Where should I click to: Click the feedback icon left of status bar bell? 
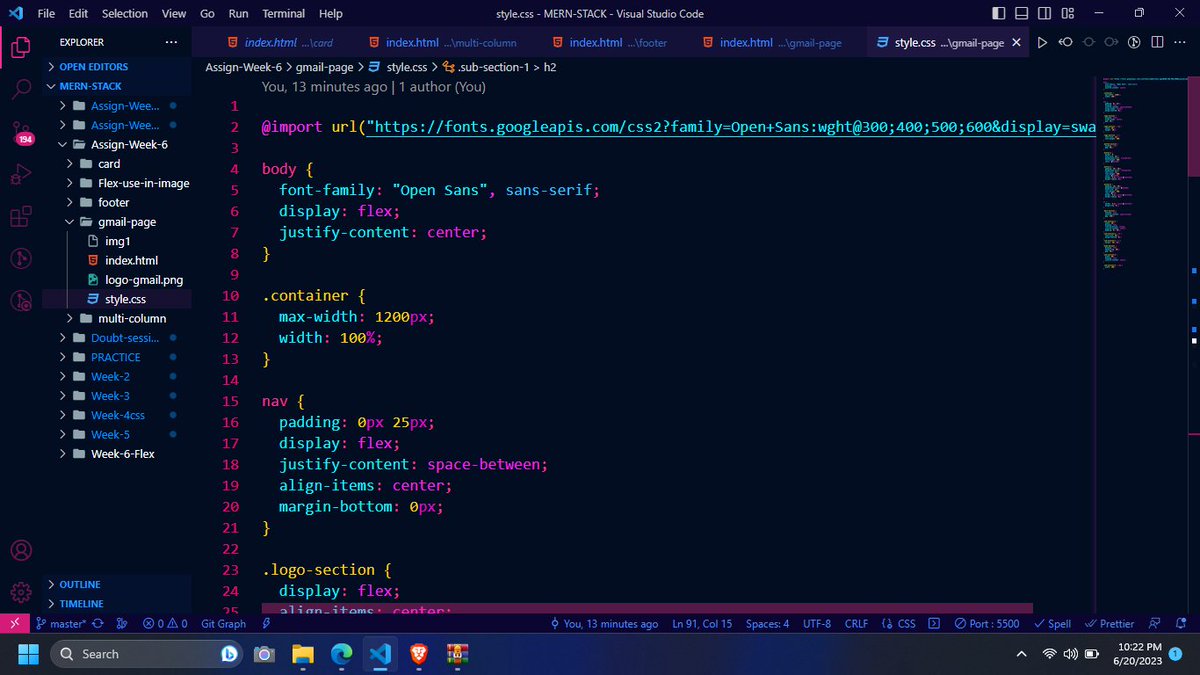[1156, 623]
